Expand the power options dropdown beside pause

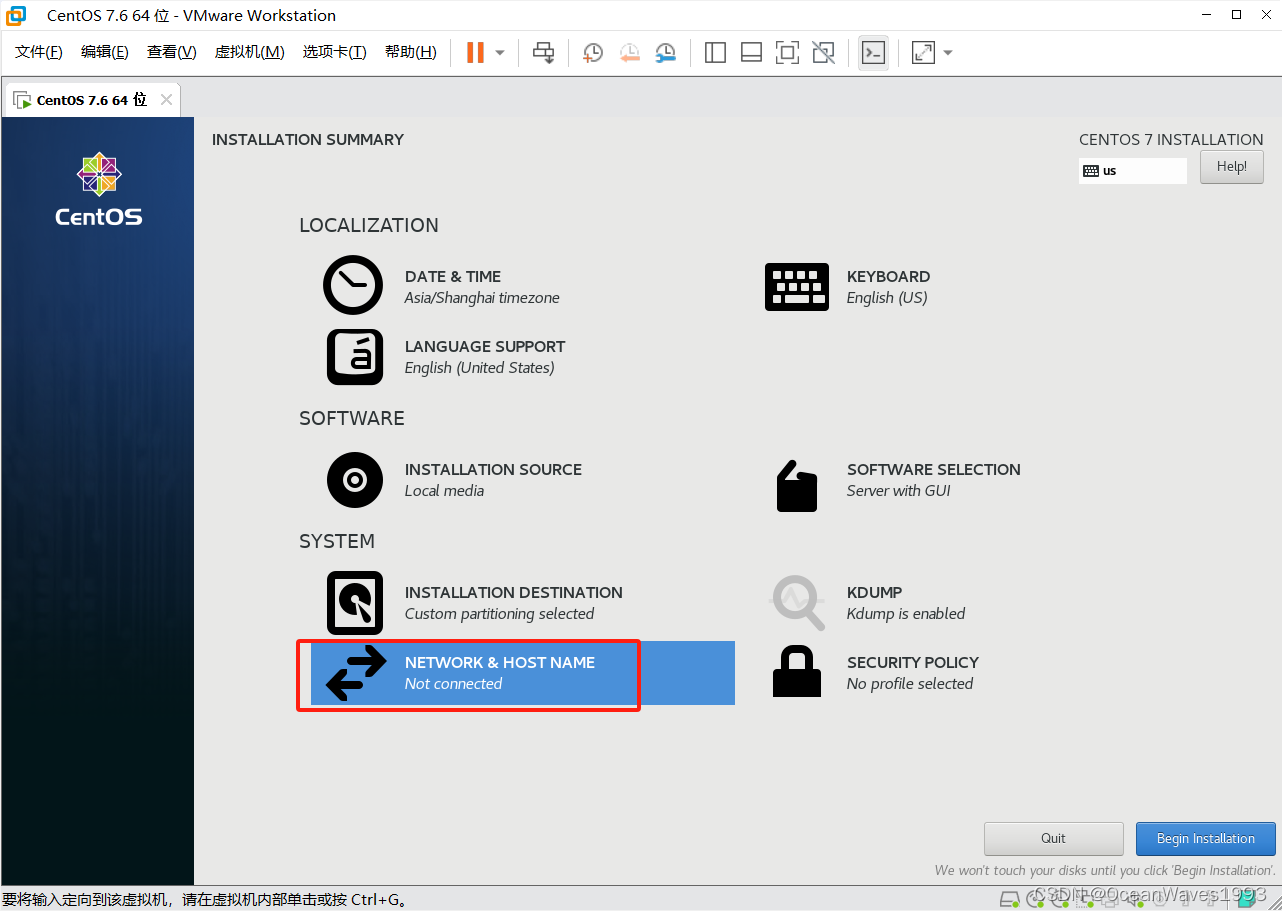pyautogui.click(x=500, y=52)
